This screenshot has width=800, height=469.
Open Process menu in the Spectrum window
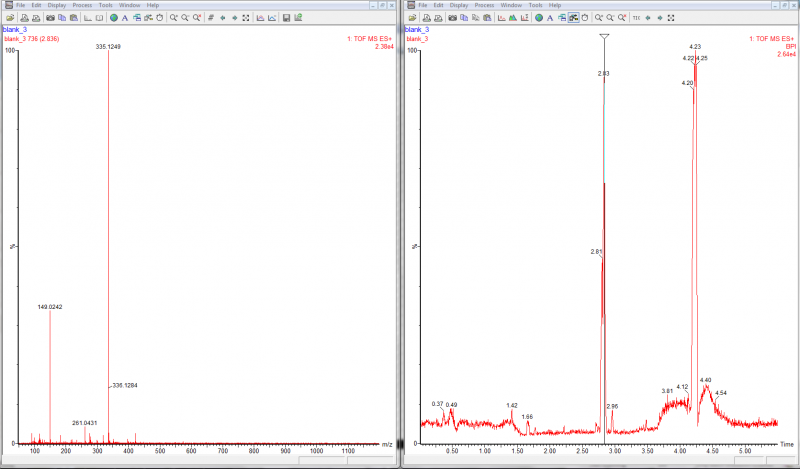tap(82, 5)
